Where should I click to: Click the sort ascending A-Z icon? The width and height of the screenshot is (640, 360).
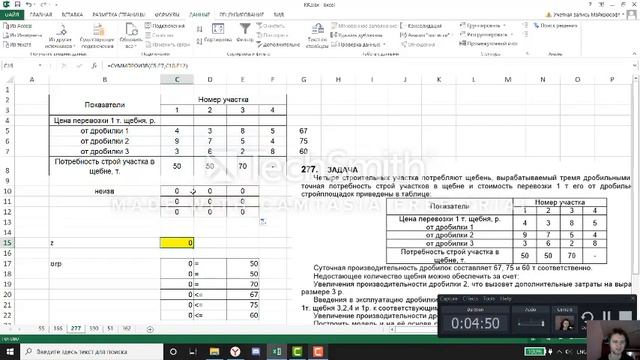200,29
